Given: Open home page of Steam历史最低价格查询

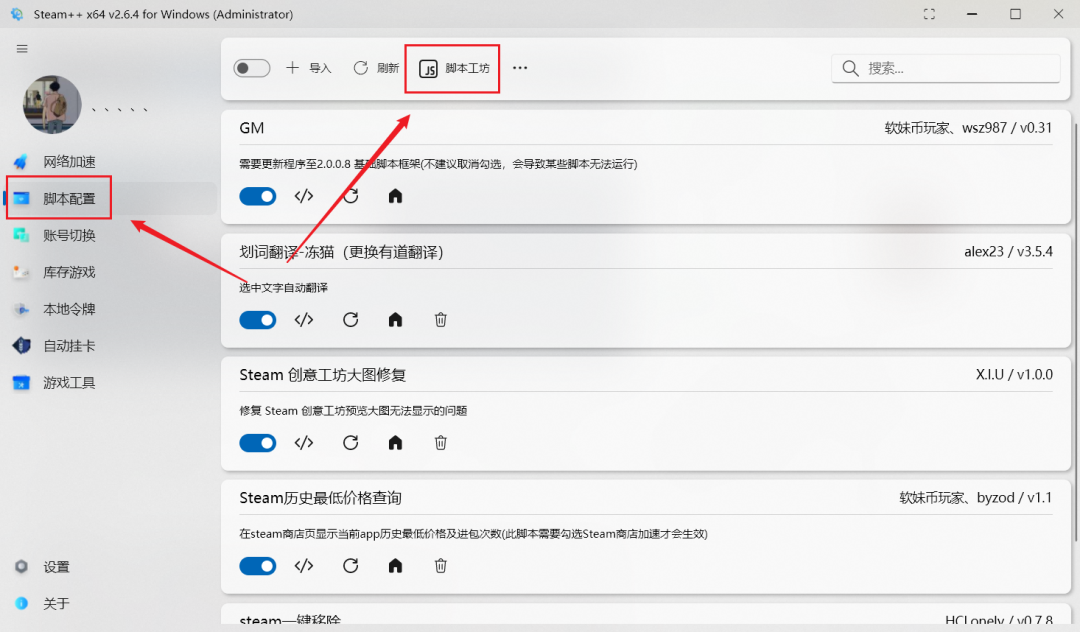Looking at the screenshot, I should coord(395,566).
